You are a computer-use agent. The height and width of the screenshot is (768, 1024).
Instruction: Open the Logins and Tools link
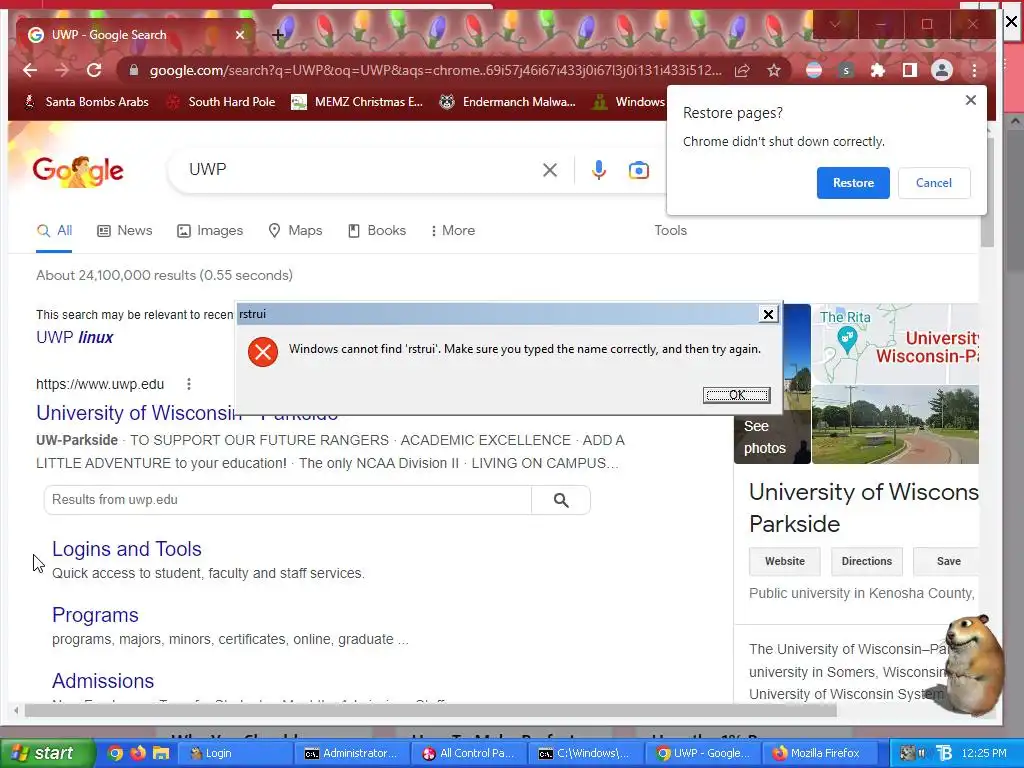(x=127, y=549)
